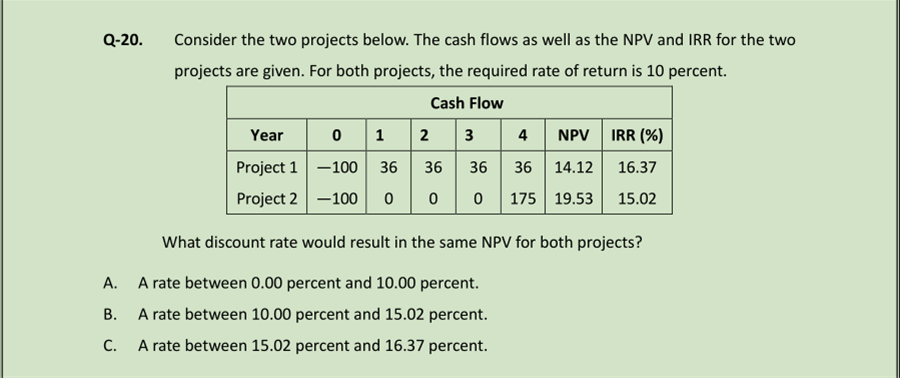The width and height of the screenshot is (900, 378).
Task: Click the year 4 column header
Action: [523, 135]
